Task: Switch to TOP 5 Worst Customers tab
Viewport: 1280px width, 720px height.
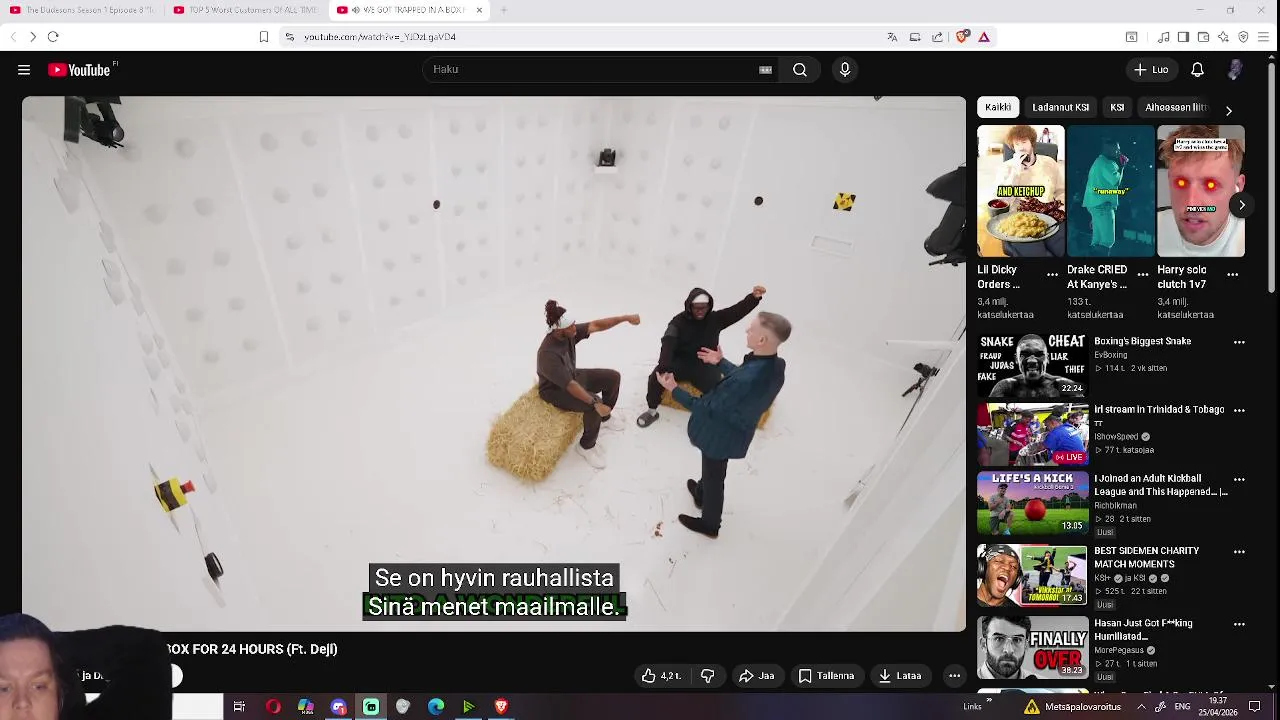Action: tap(246, 10)
